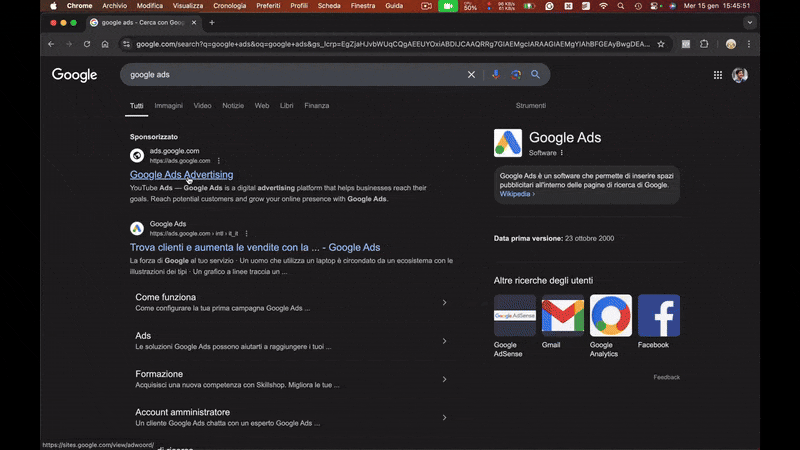
Task: Open macOS Spotlight search icon
Action: click(x=620, y=6)
